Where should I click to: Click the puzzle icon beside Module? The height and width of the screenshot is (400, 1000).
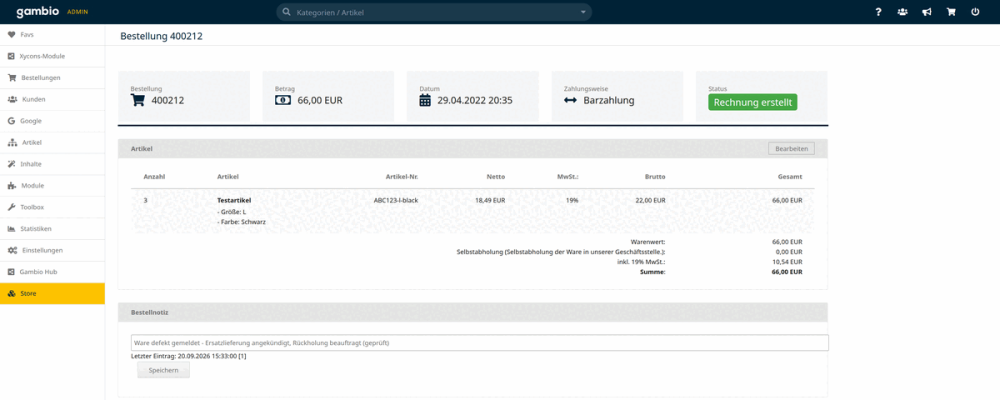point(11,186)
